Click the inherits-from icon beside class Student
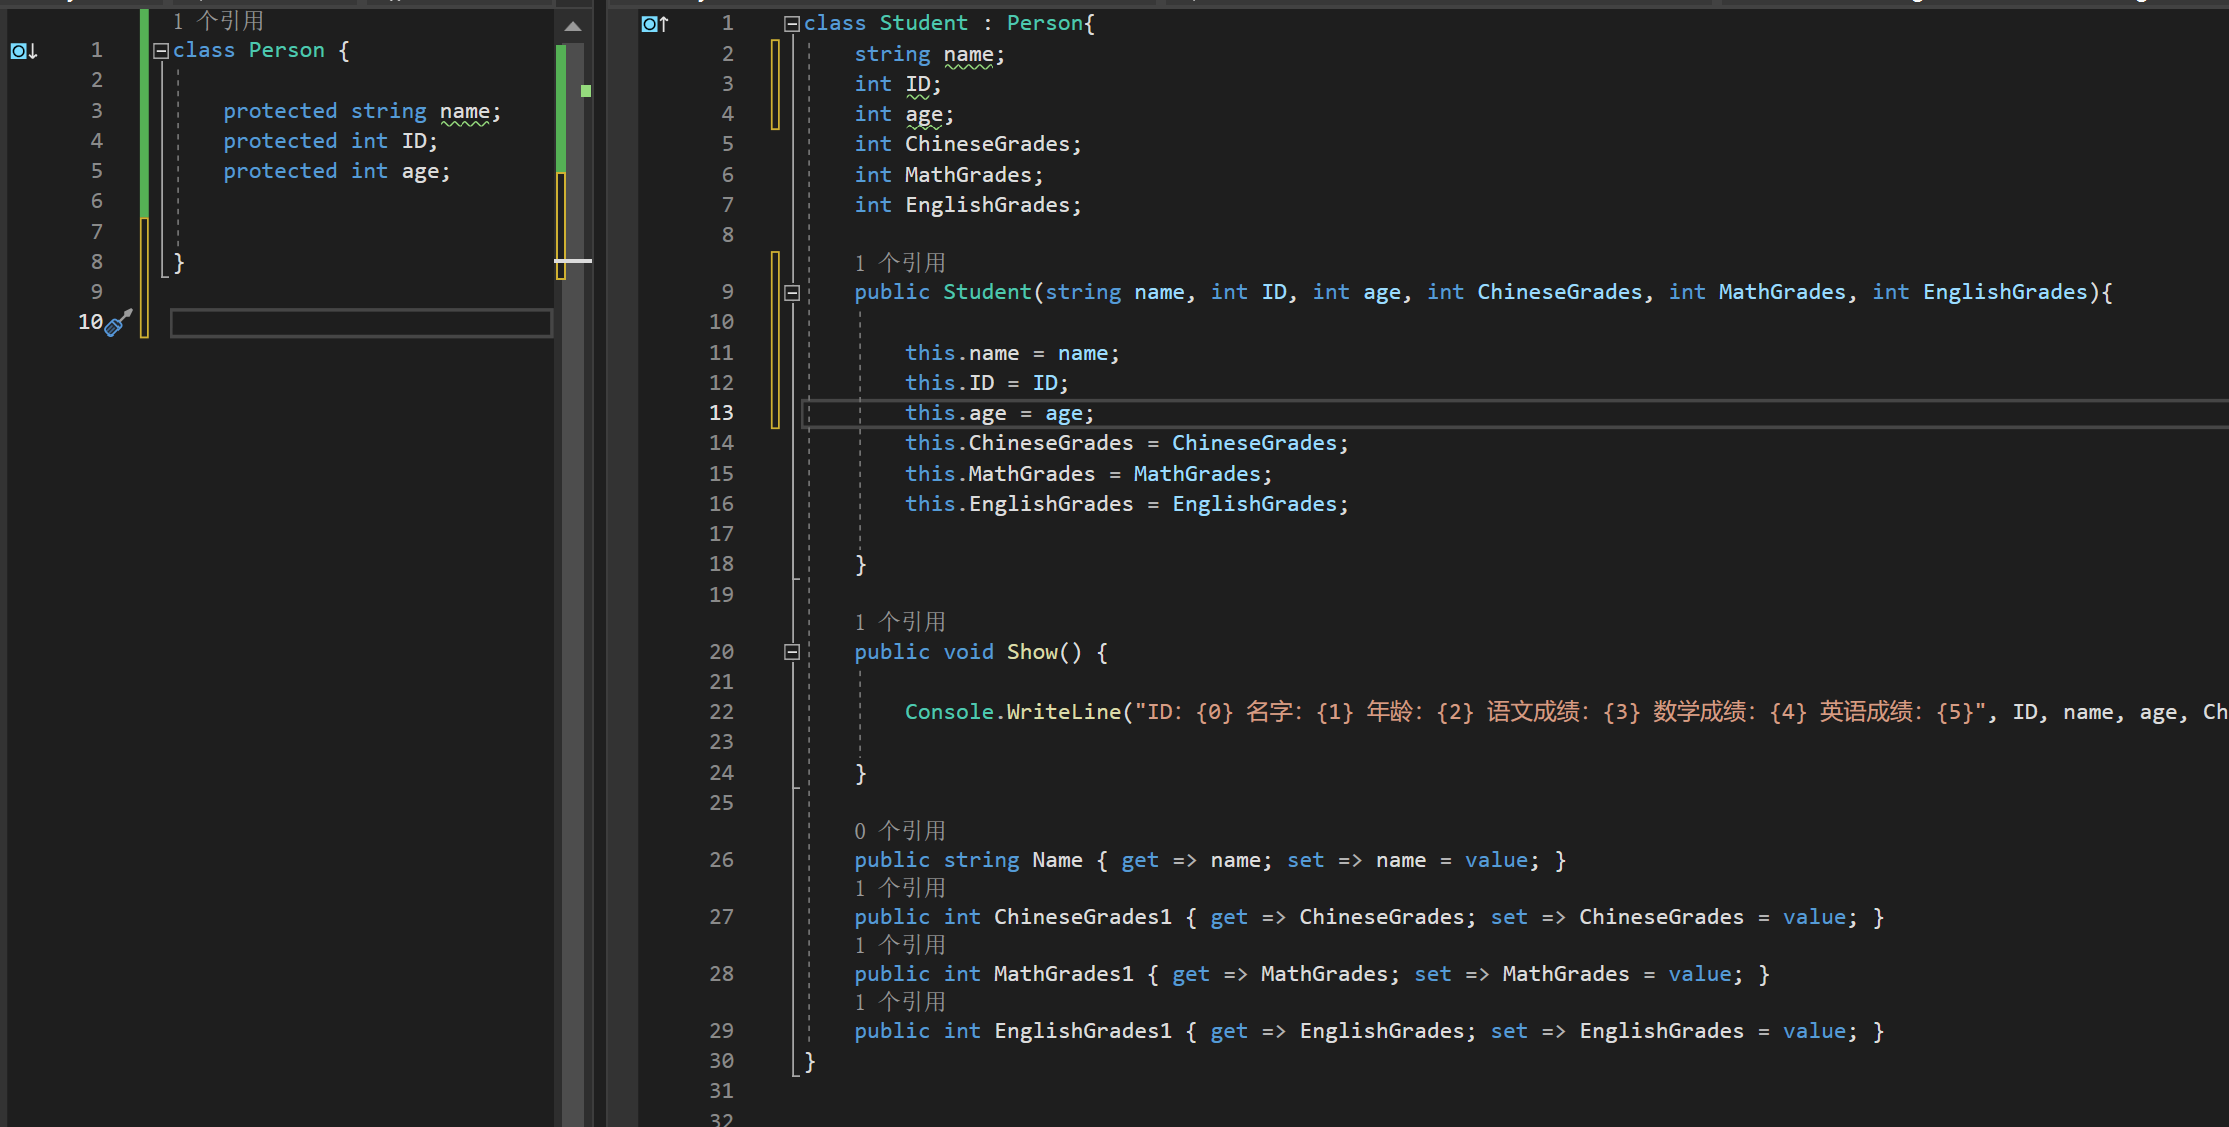2229x1127 pixels. pos(654,23)
